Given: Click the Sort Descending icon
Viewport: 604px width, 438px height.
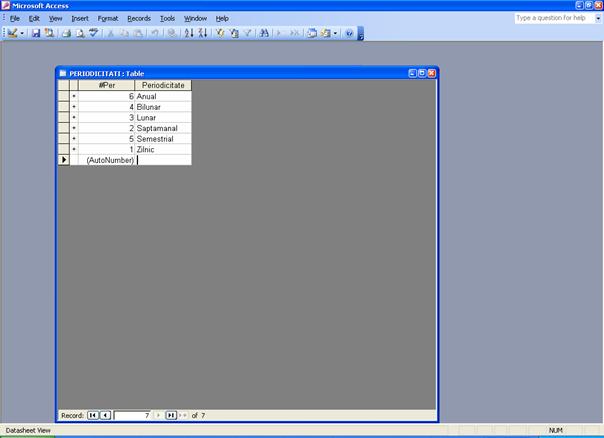Looking at the screenshot, I should (x=202, y=33).
